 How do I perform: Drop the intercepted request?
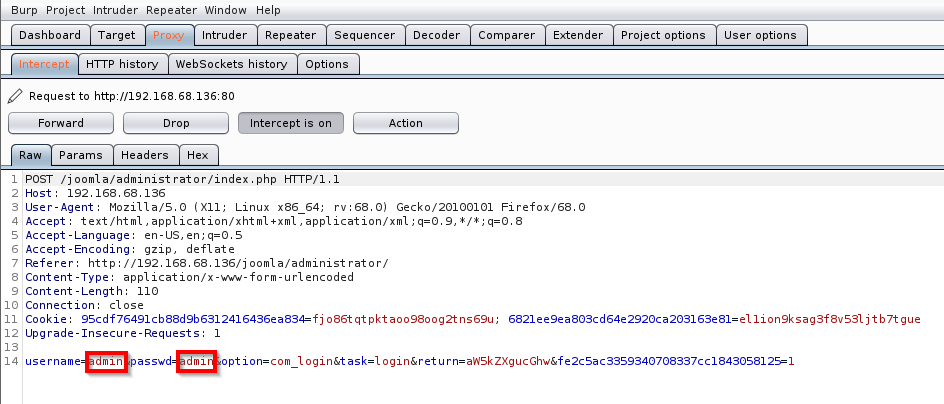pyautogui.click(x=176, y=123)
